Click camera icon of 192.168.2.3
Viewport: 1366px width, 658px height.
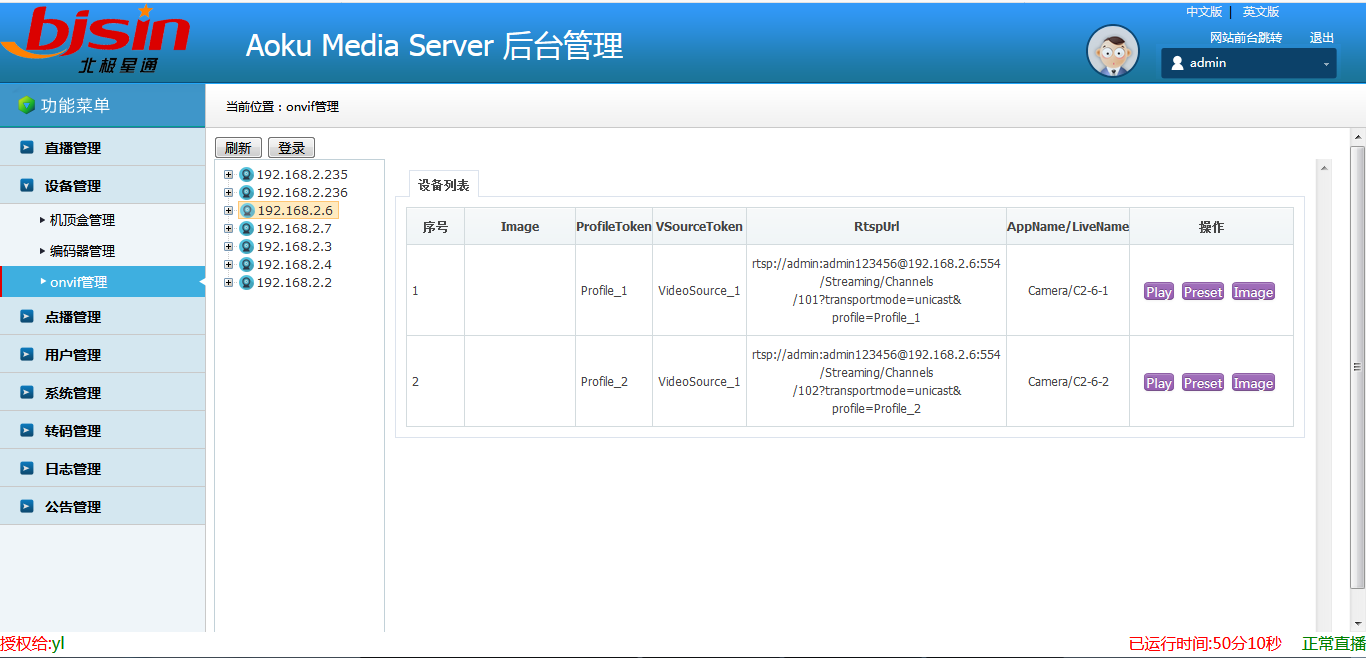[x=247, y=247]
